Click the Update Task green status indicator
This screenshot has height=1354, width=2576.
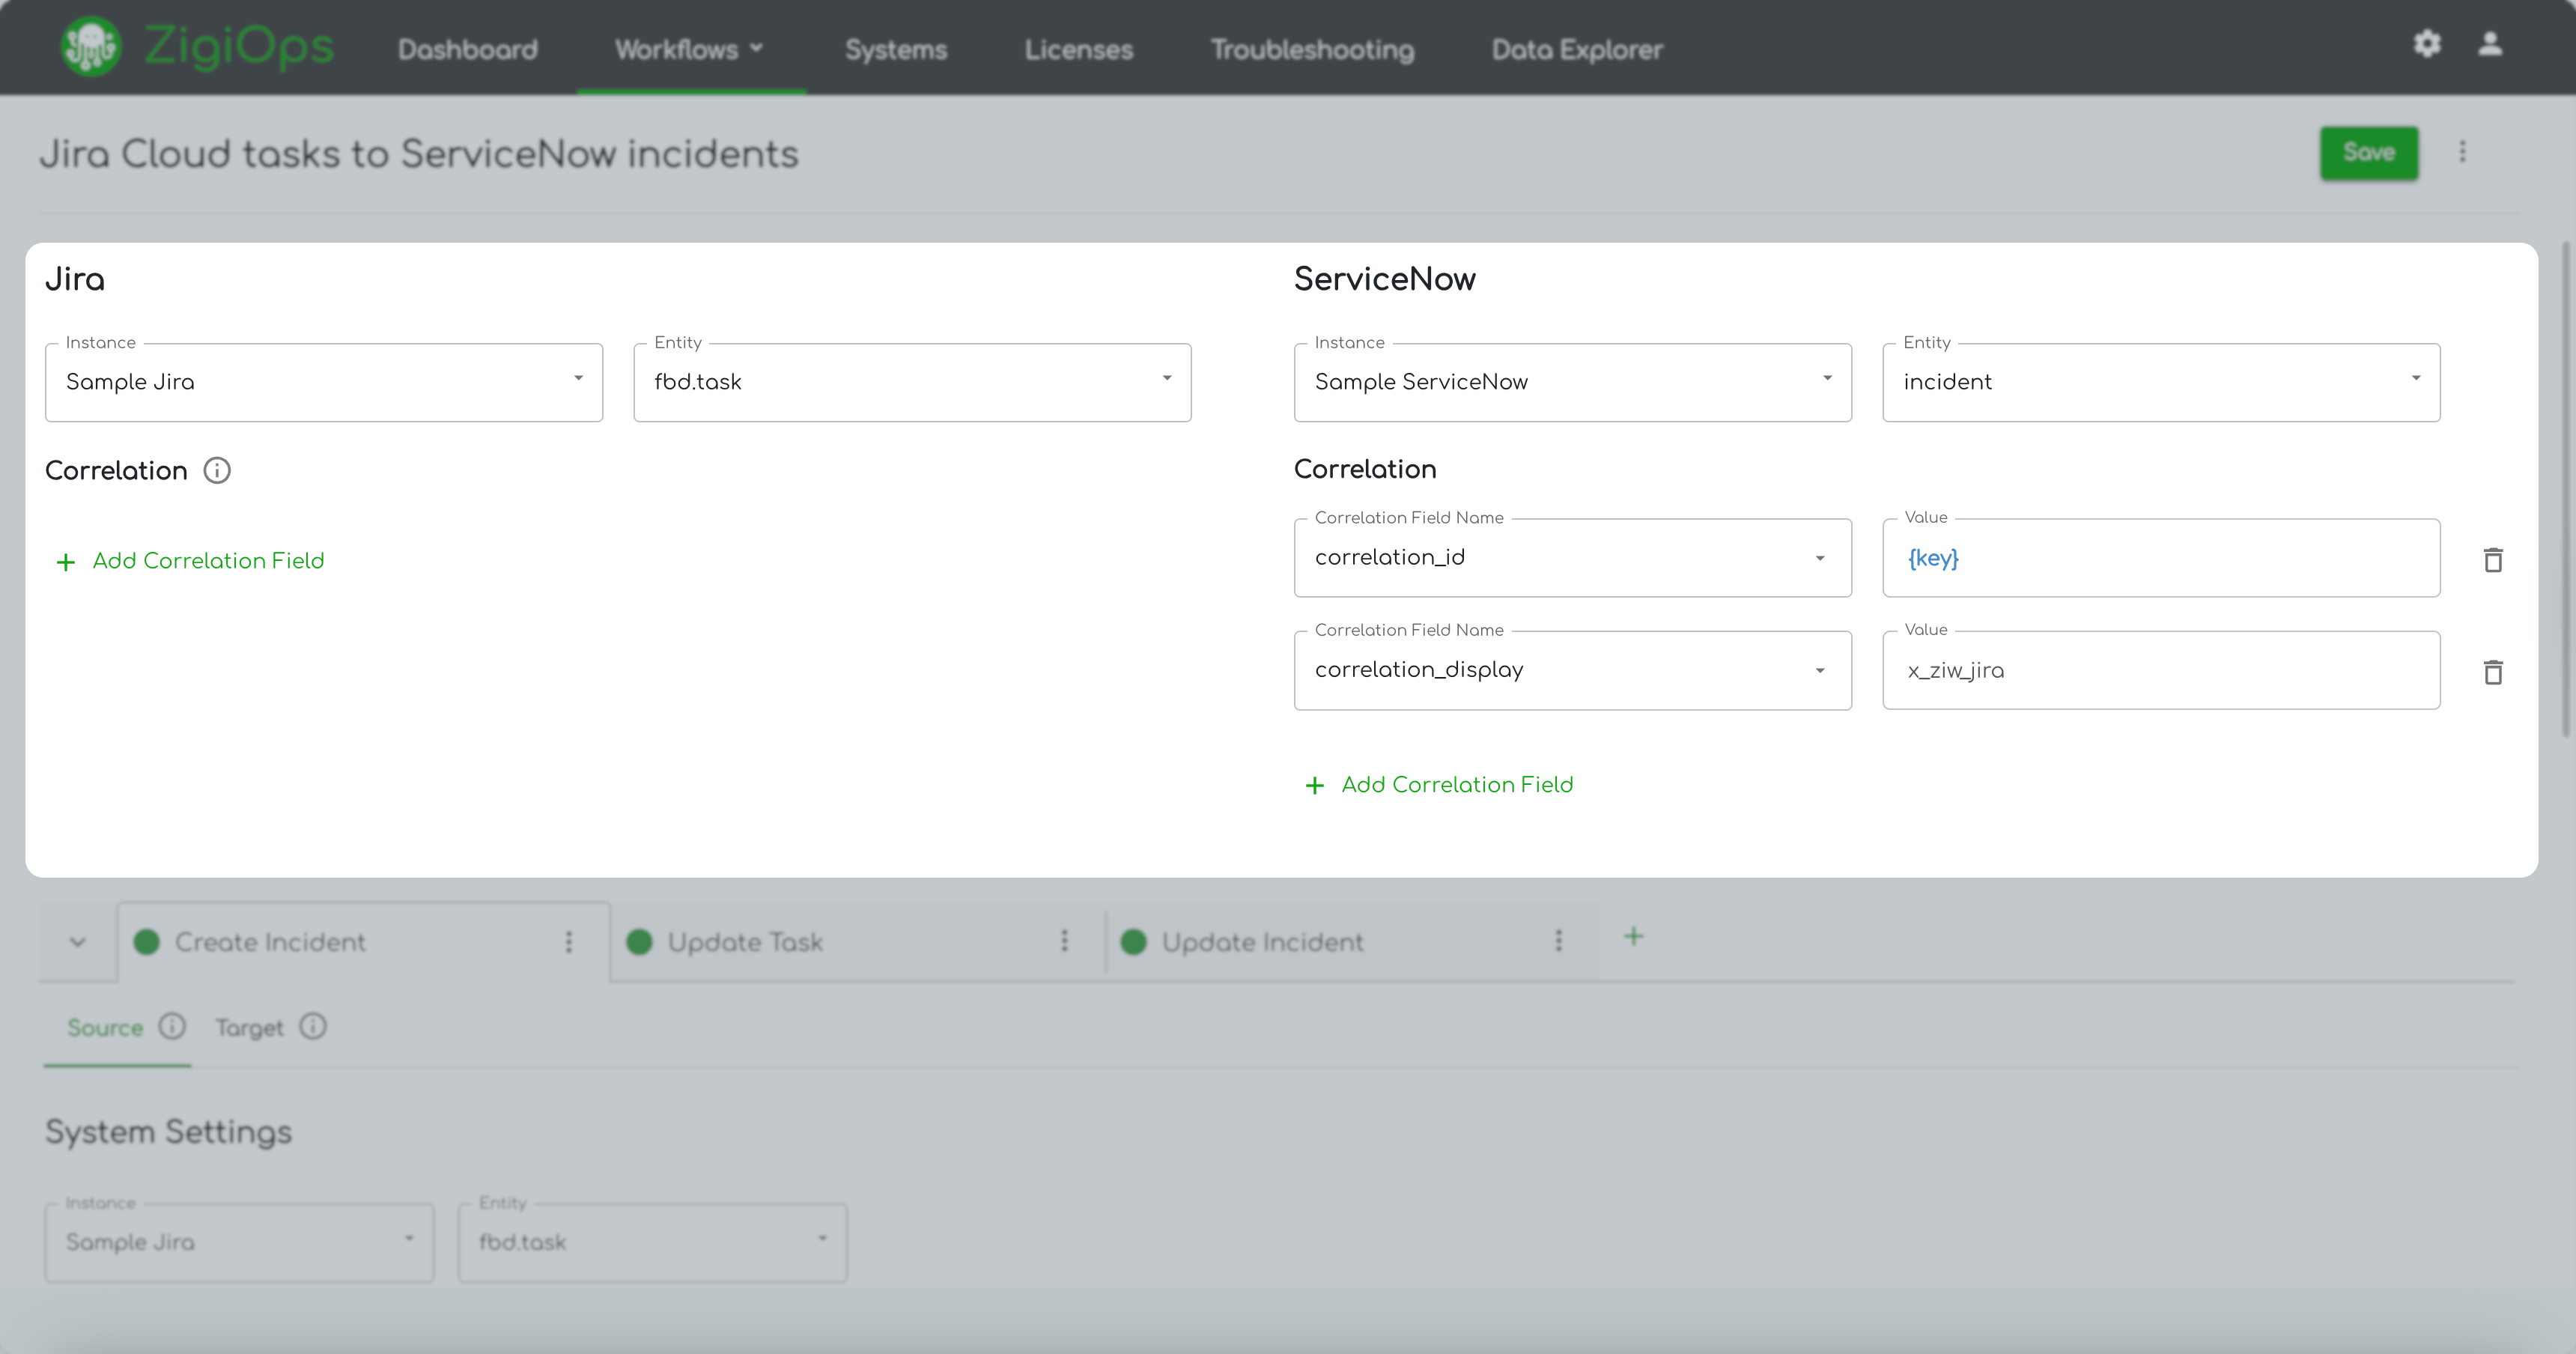coord(639,942)
